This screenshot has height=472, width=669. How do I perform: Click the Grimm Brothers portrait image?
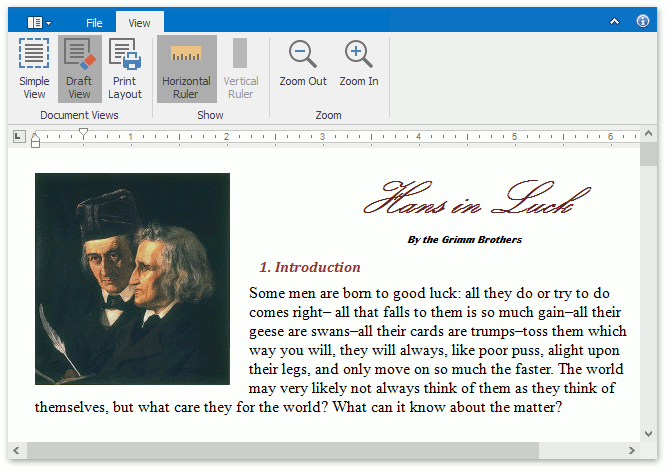point(132,278)
